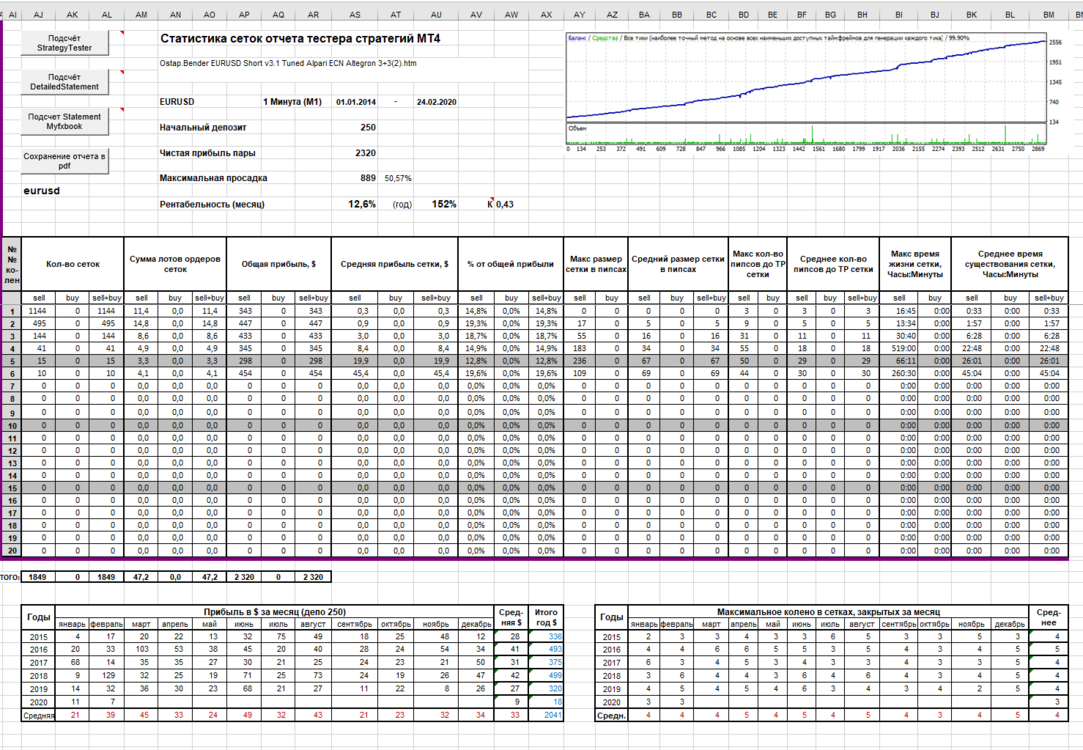
Task: Select the Итого год $ column header
Action: (x=546, y=617)
